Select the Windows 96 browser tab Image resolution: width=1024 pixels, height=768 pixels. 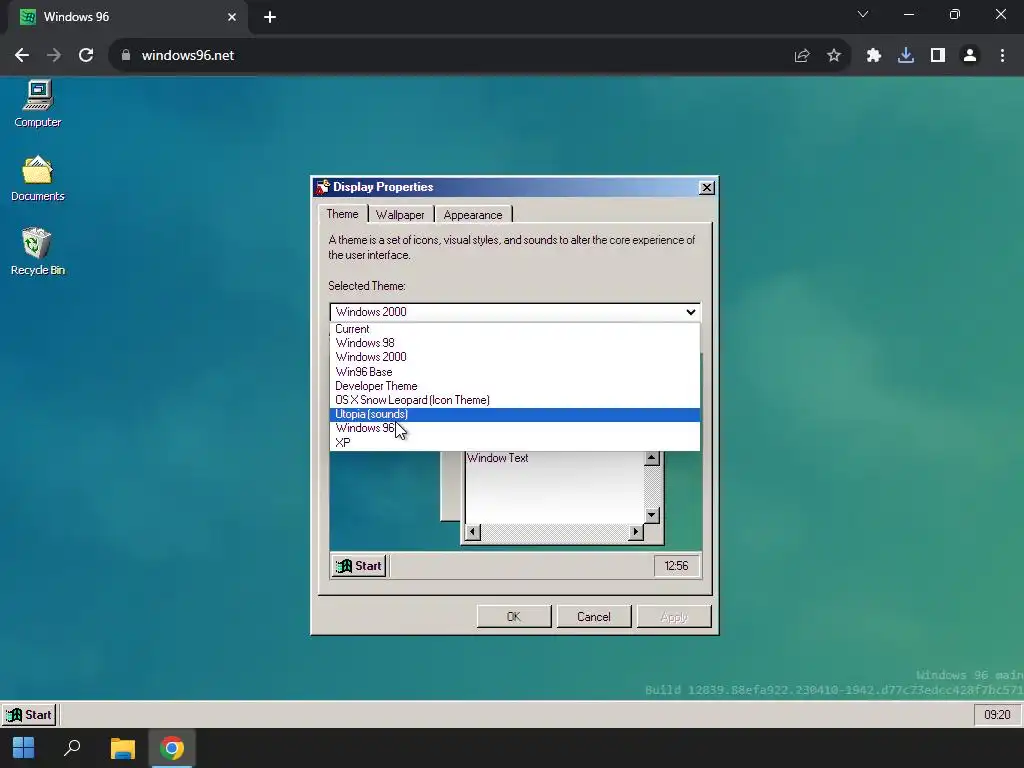click(129, 17)
